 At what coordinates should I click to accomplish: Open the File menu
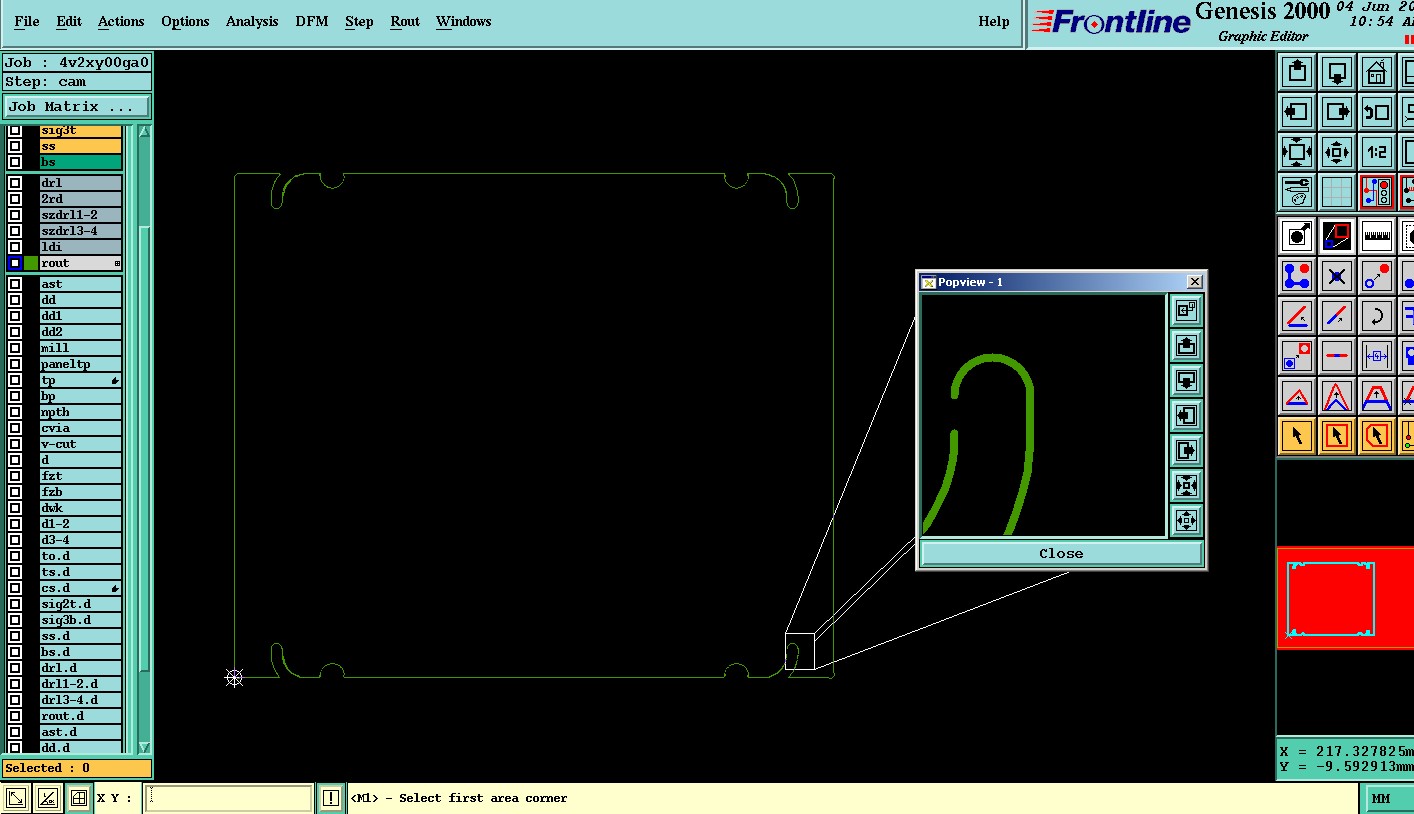27,21
